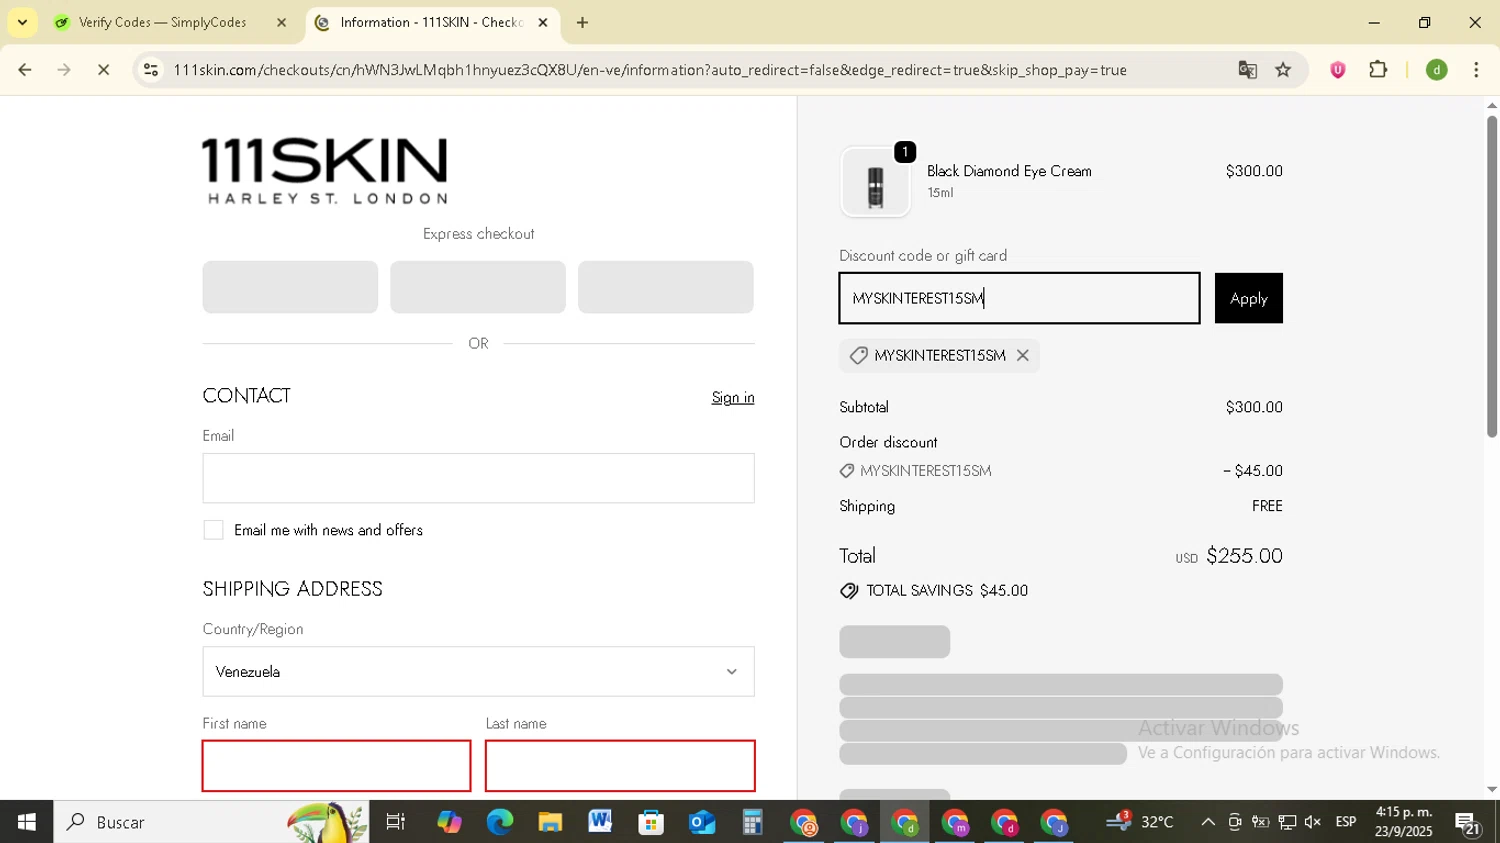The height and width of the screenshot is (843, 1500).
Task: Open the extensions puzzle icon
Action: coord(1378,70)
